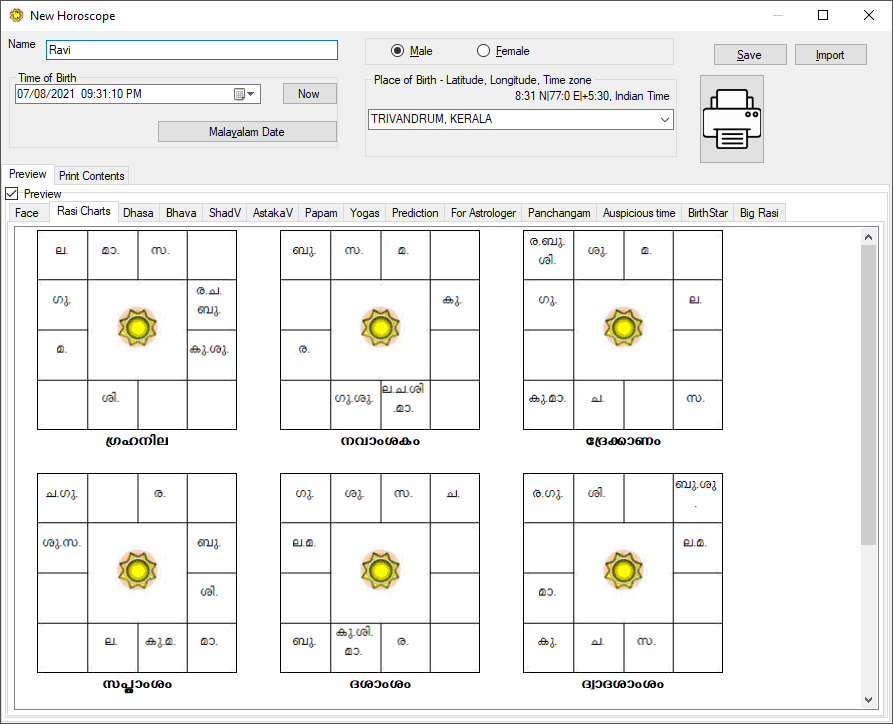Click the ര.ഗു. cell in ദ്വാദശാംശം chart
Screen dimensions: 893x724
coord(548,498)
